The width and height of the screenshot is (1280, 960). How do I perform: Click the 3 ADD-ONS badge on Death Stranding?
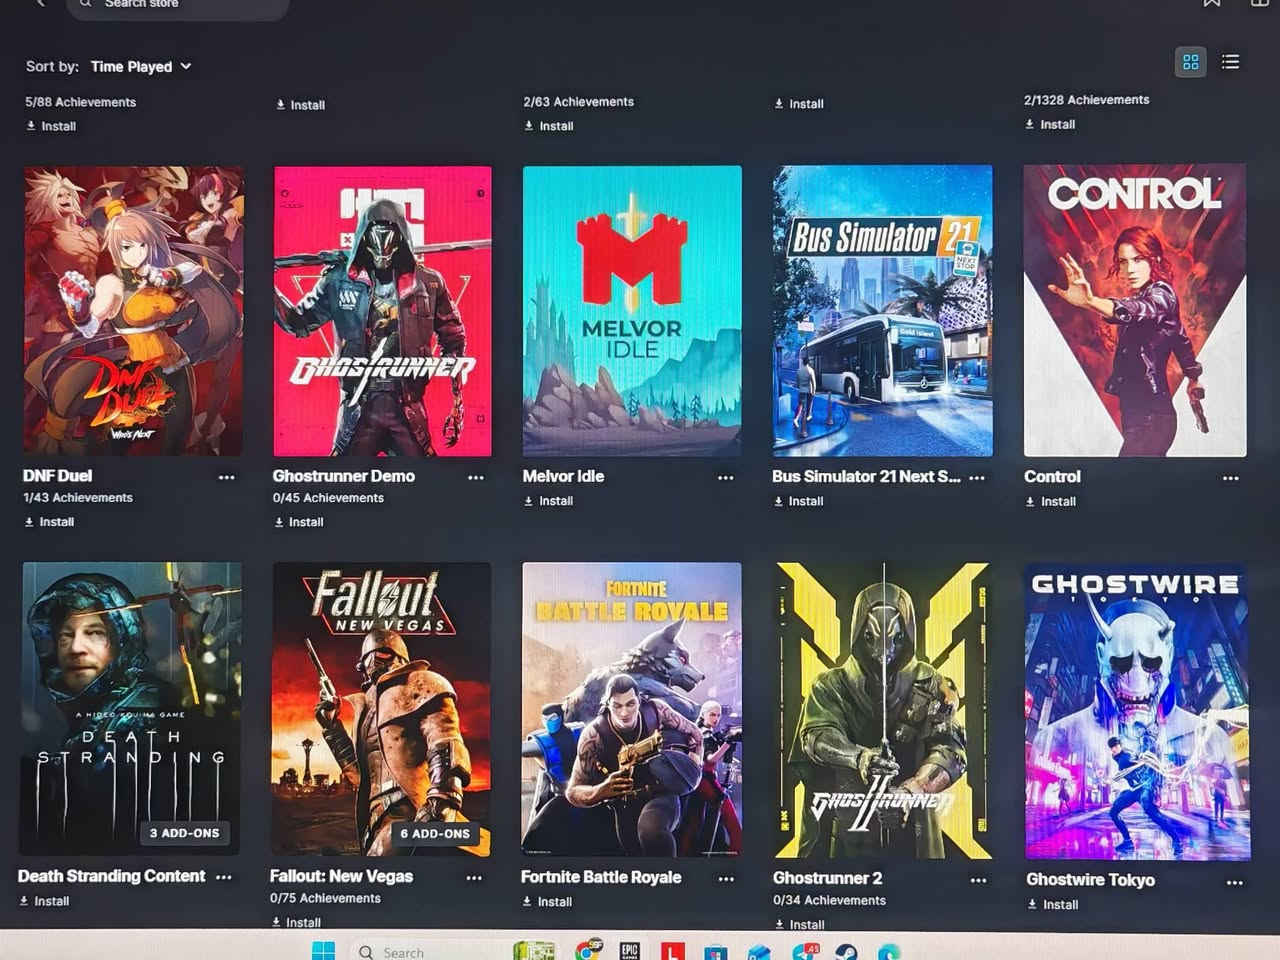(x=184, y=833)
